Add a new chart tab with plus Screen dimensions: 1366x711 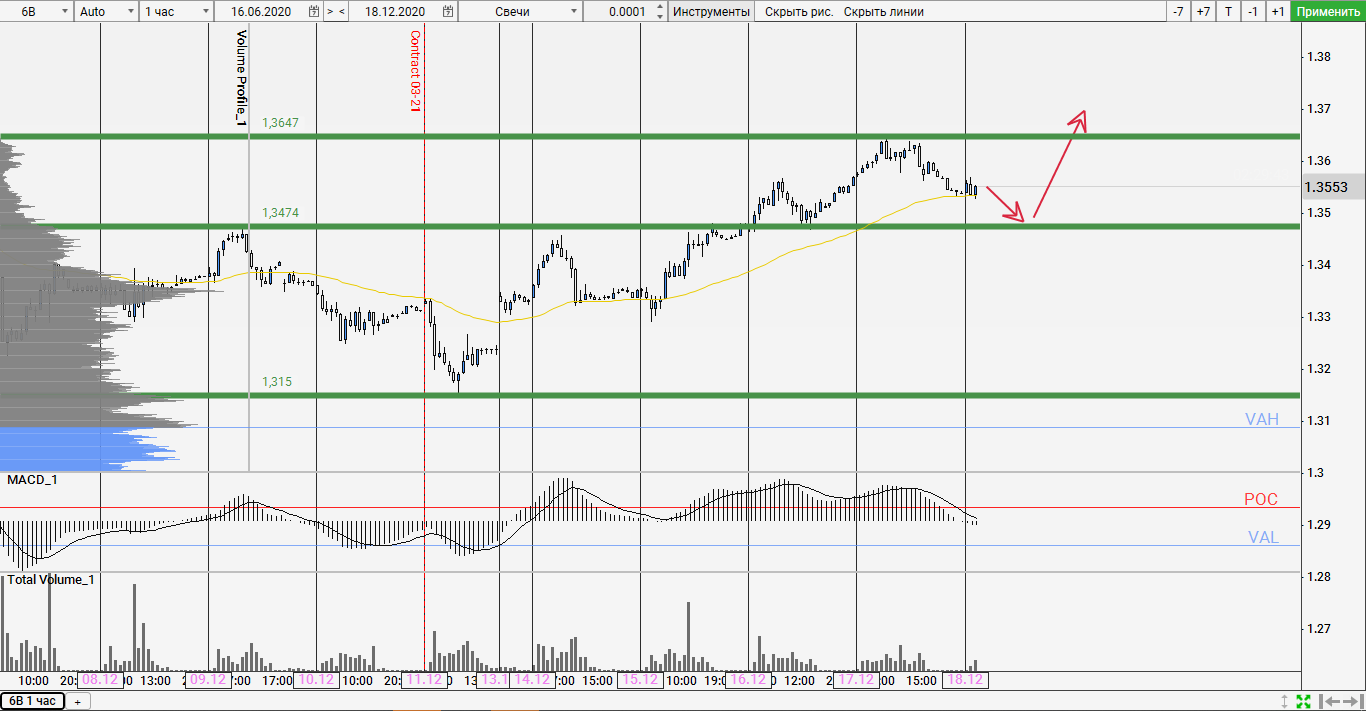pyautogui.click(x=77, y=702)
